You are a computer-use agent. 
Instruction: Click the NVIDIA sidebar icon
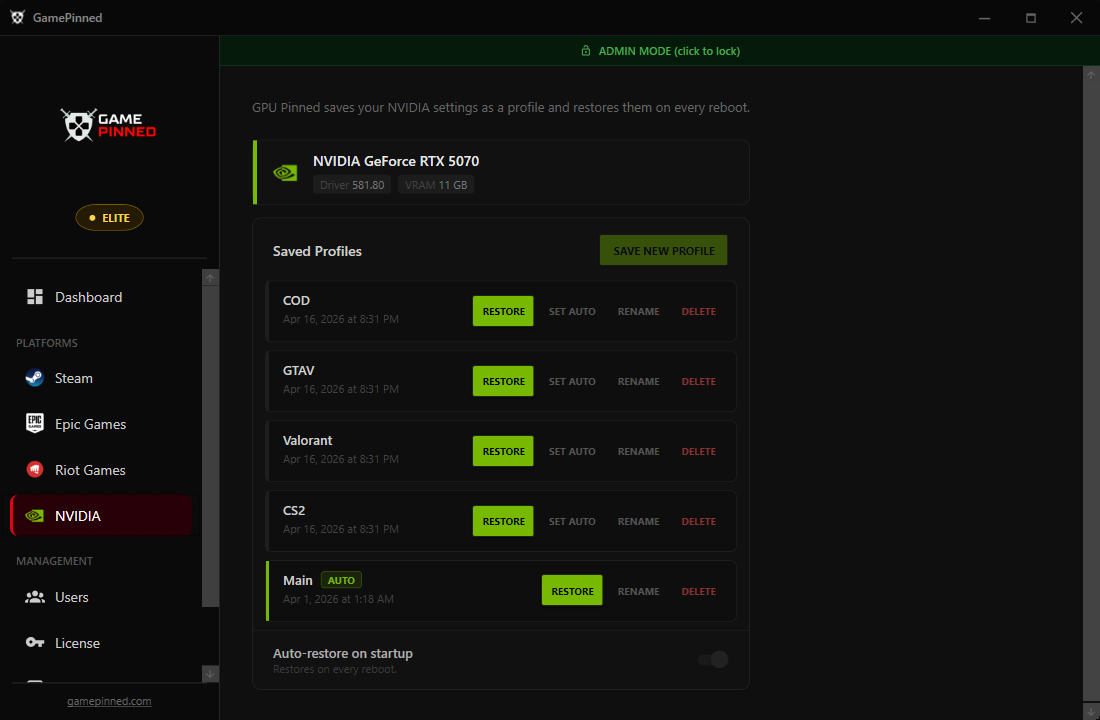click(x=33, y=515)
